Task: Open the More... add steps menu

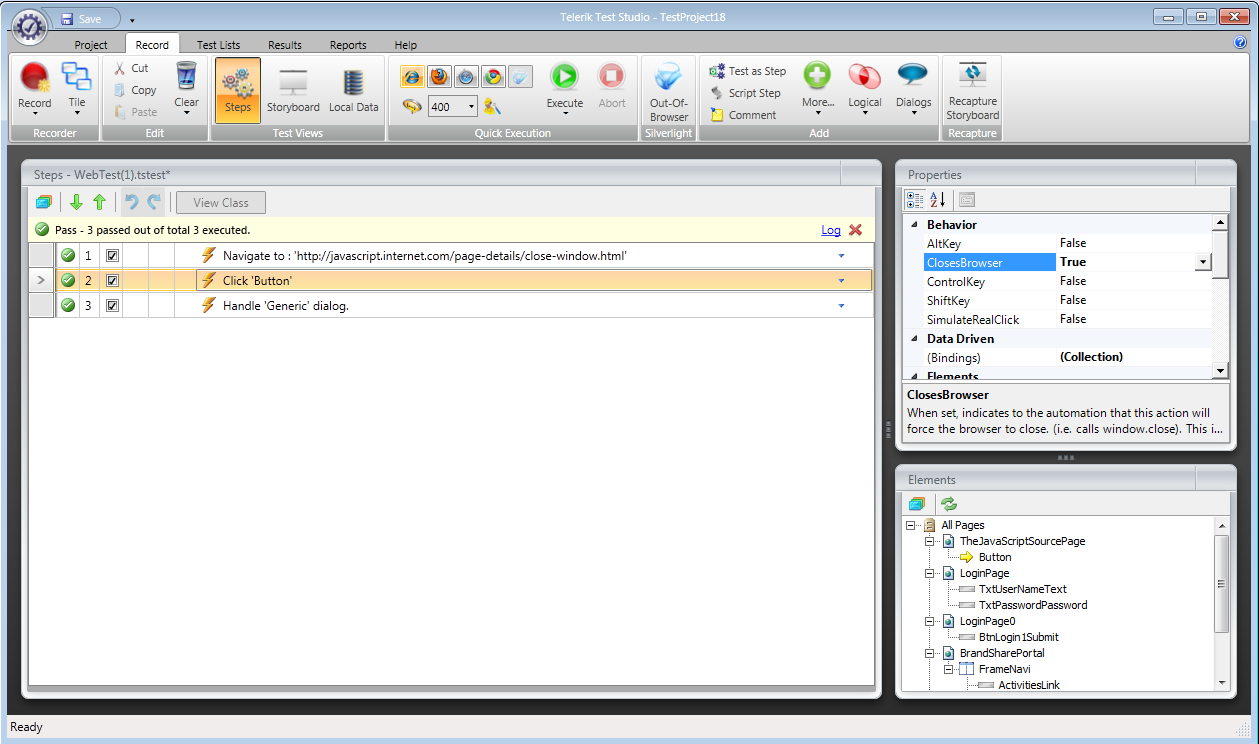Action: pos(818,87)
